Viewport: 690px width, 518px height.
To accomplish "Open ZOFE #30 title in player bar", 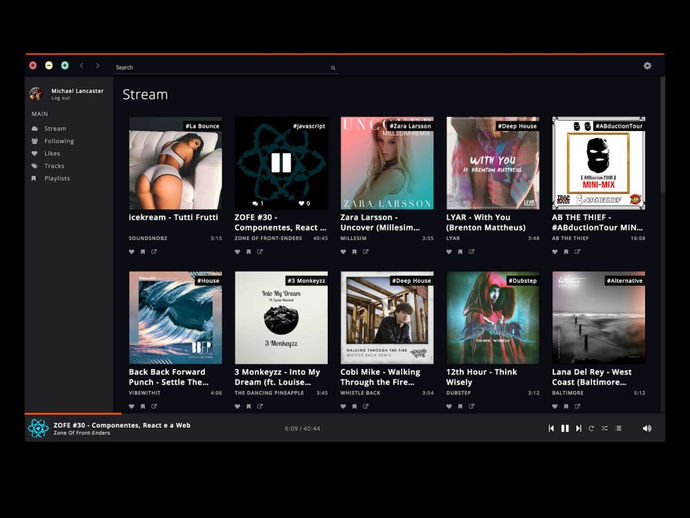I will click(x=122, y=425).
